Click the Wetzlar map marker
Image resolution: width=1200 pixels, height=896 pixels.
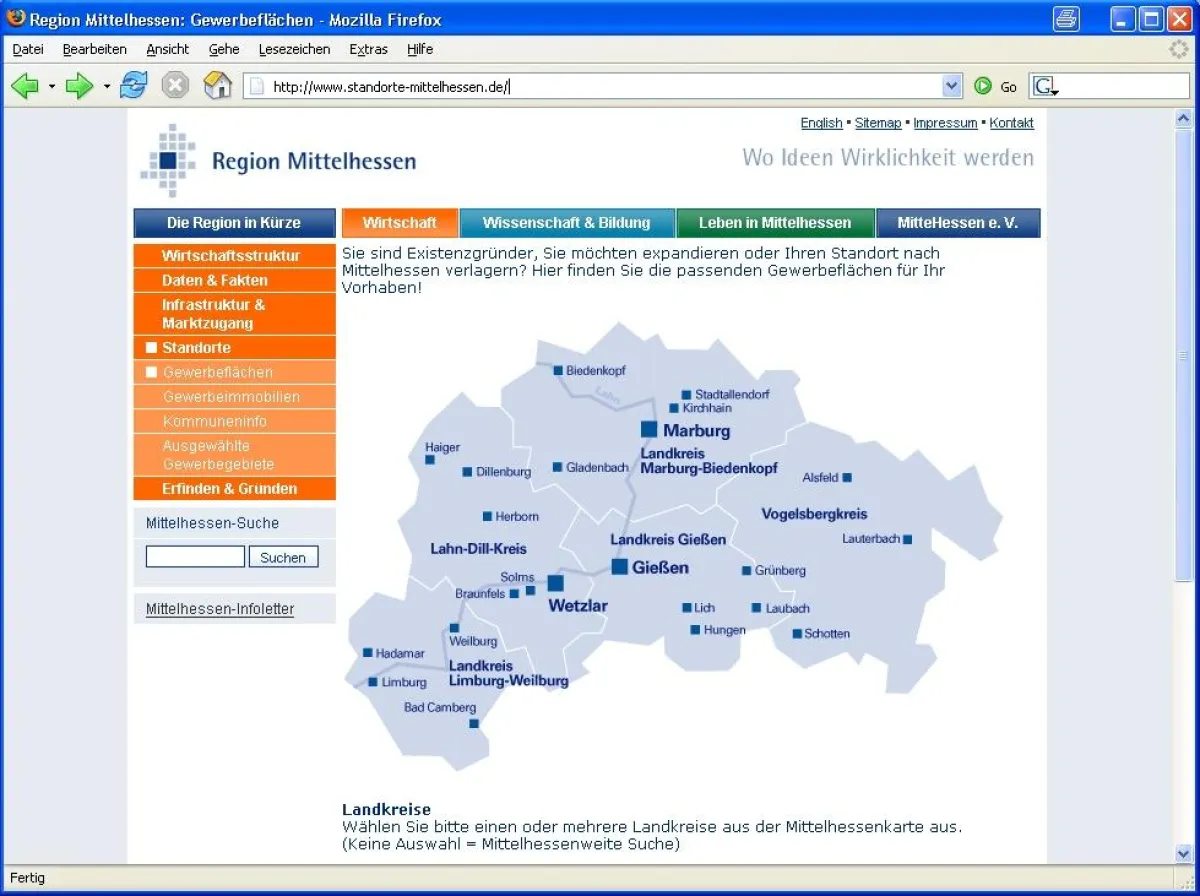click(x=555, y=582)
